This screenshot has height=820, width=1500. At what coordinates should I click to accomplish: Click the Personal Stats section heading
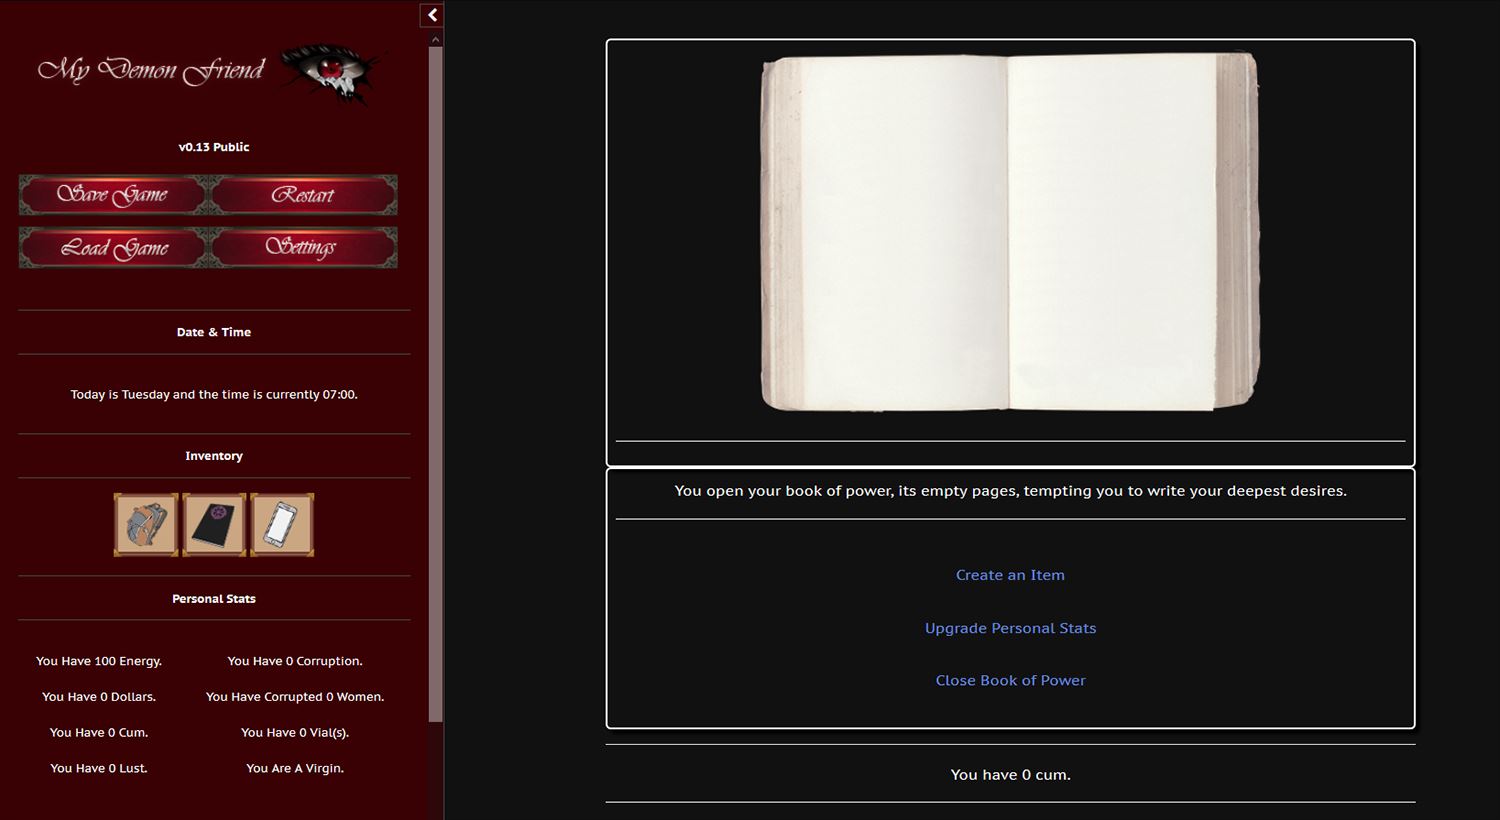pos(214,599)
